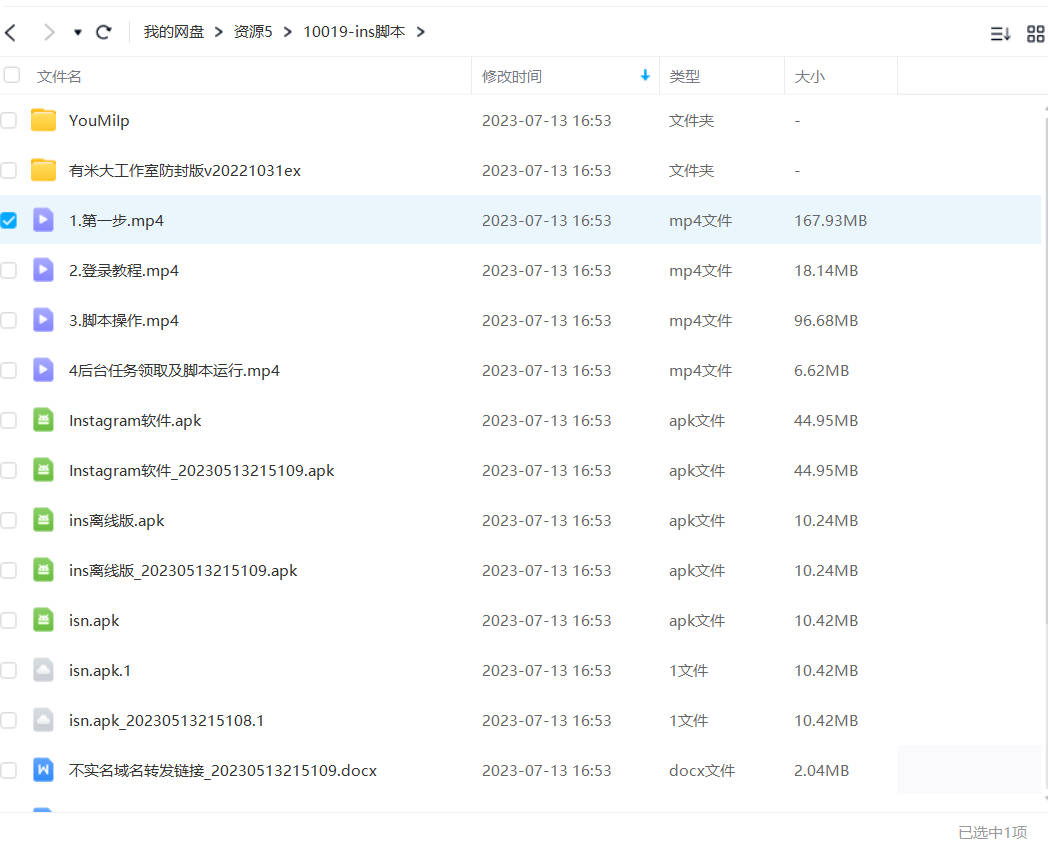The image size is (1048, 850).
Task: Click the 有米大工作室防封版 folder icon
Action: 43,170
